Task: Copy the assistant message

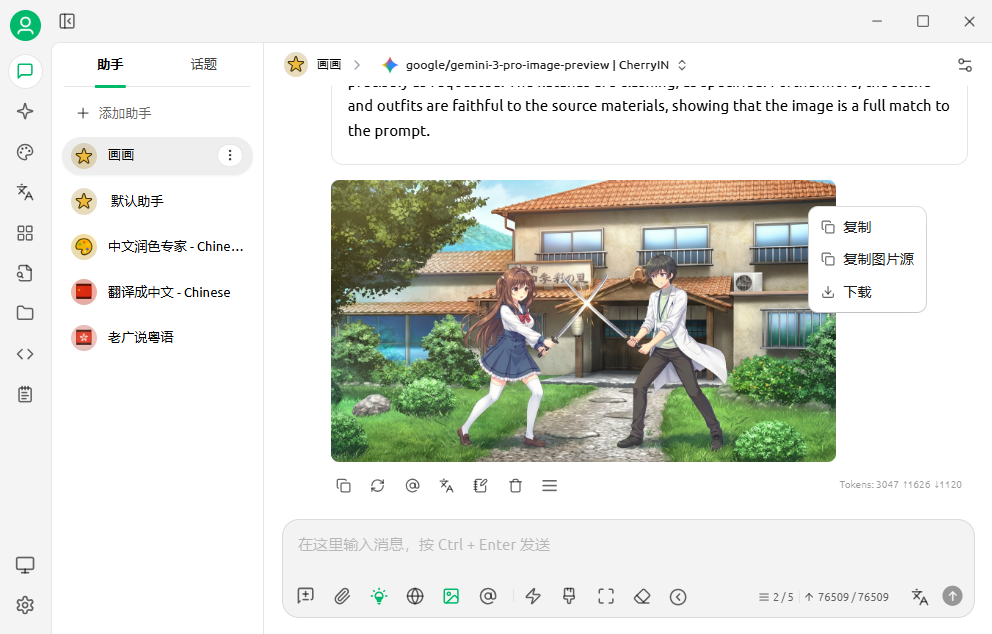Action: click(x=344, y=485)
